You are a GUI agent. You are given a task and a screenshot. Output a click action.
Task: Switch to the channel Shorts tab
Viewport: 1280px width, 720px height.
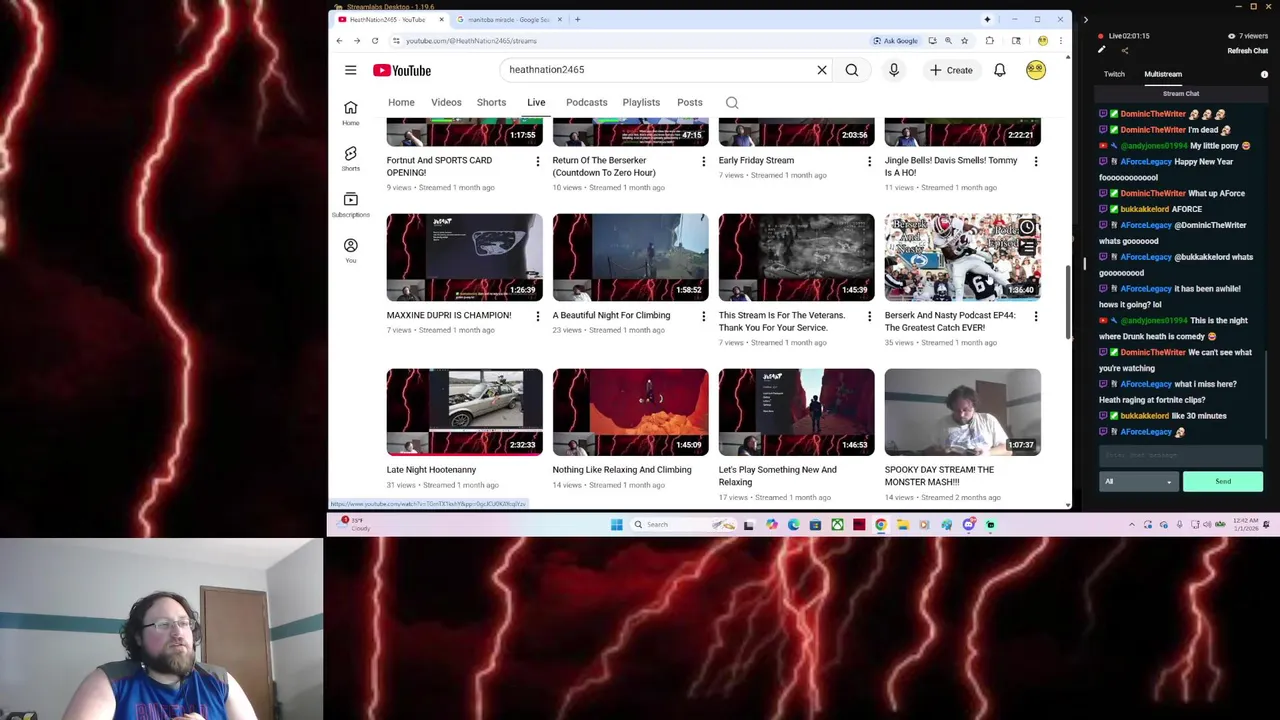491,102
